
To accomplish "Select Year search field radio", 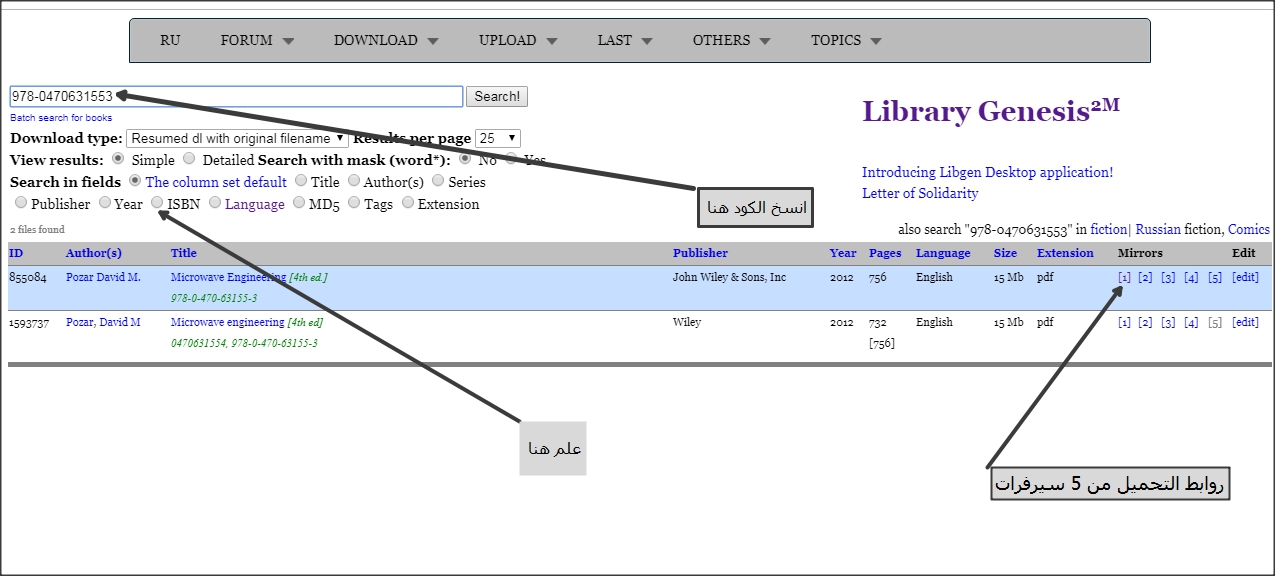I will coord(105,203).
